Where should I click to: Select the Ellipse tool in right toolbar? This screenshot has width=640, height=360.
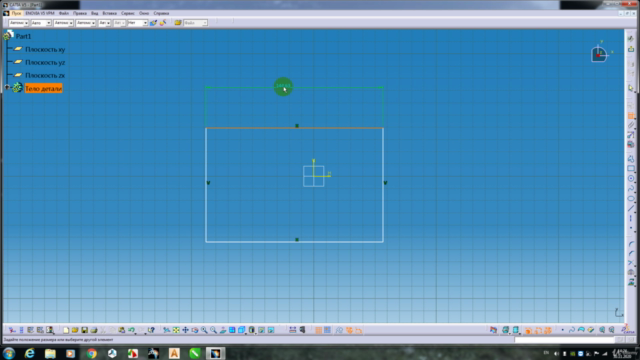point(631,199)
